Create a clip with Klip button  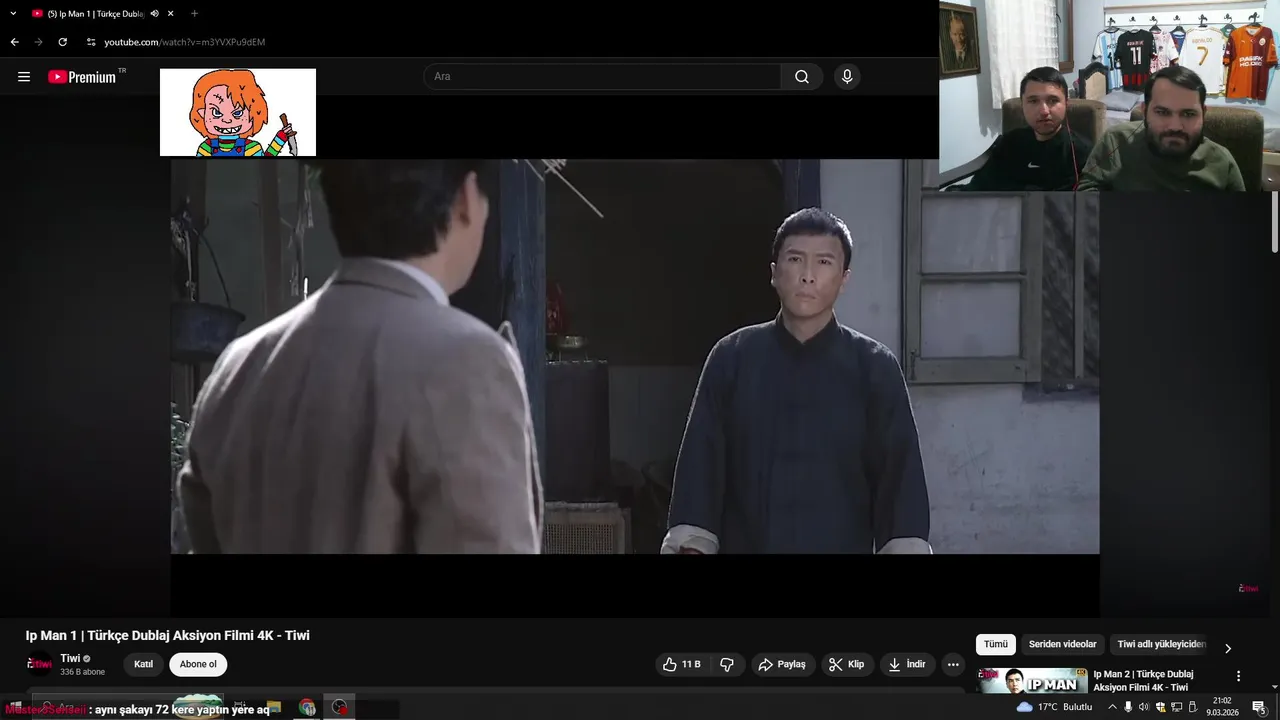[x=847, y=664]
